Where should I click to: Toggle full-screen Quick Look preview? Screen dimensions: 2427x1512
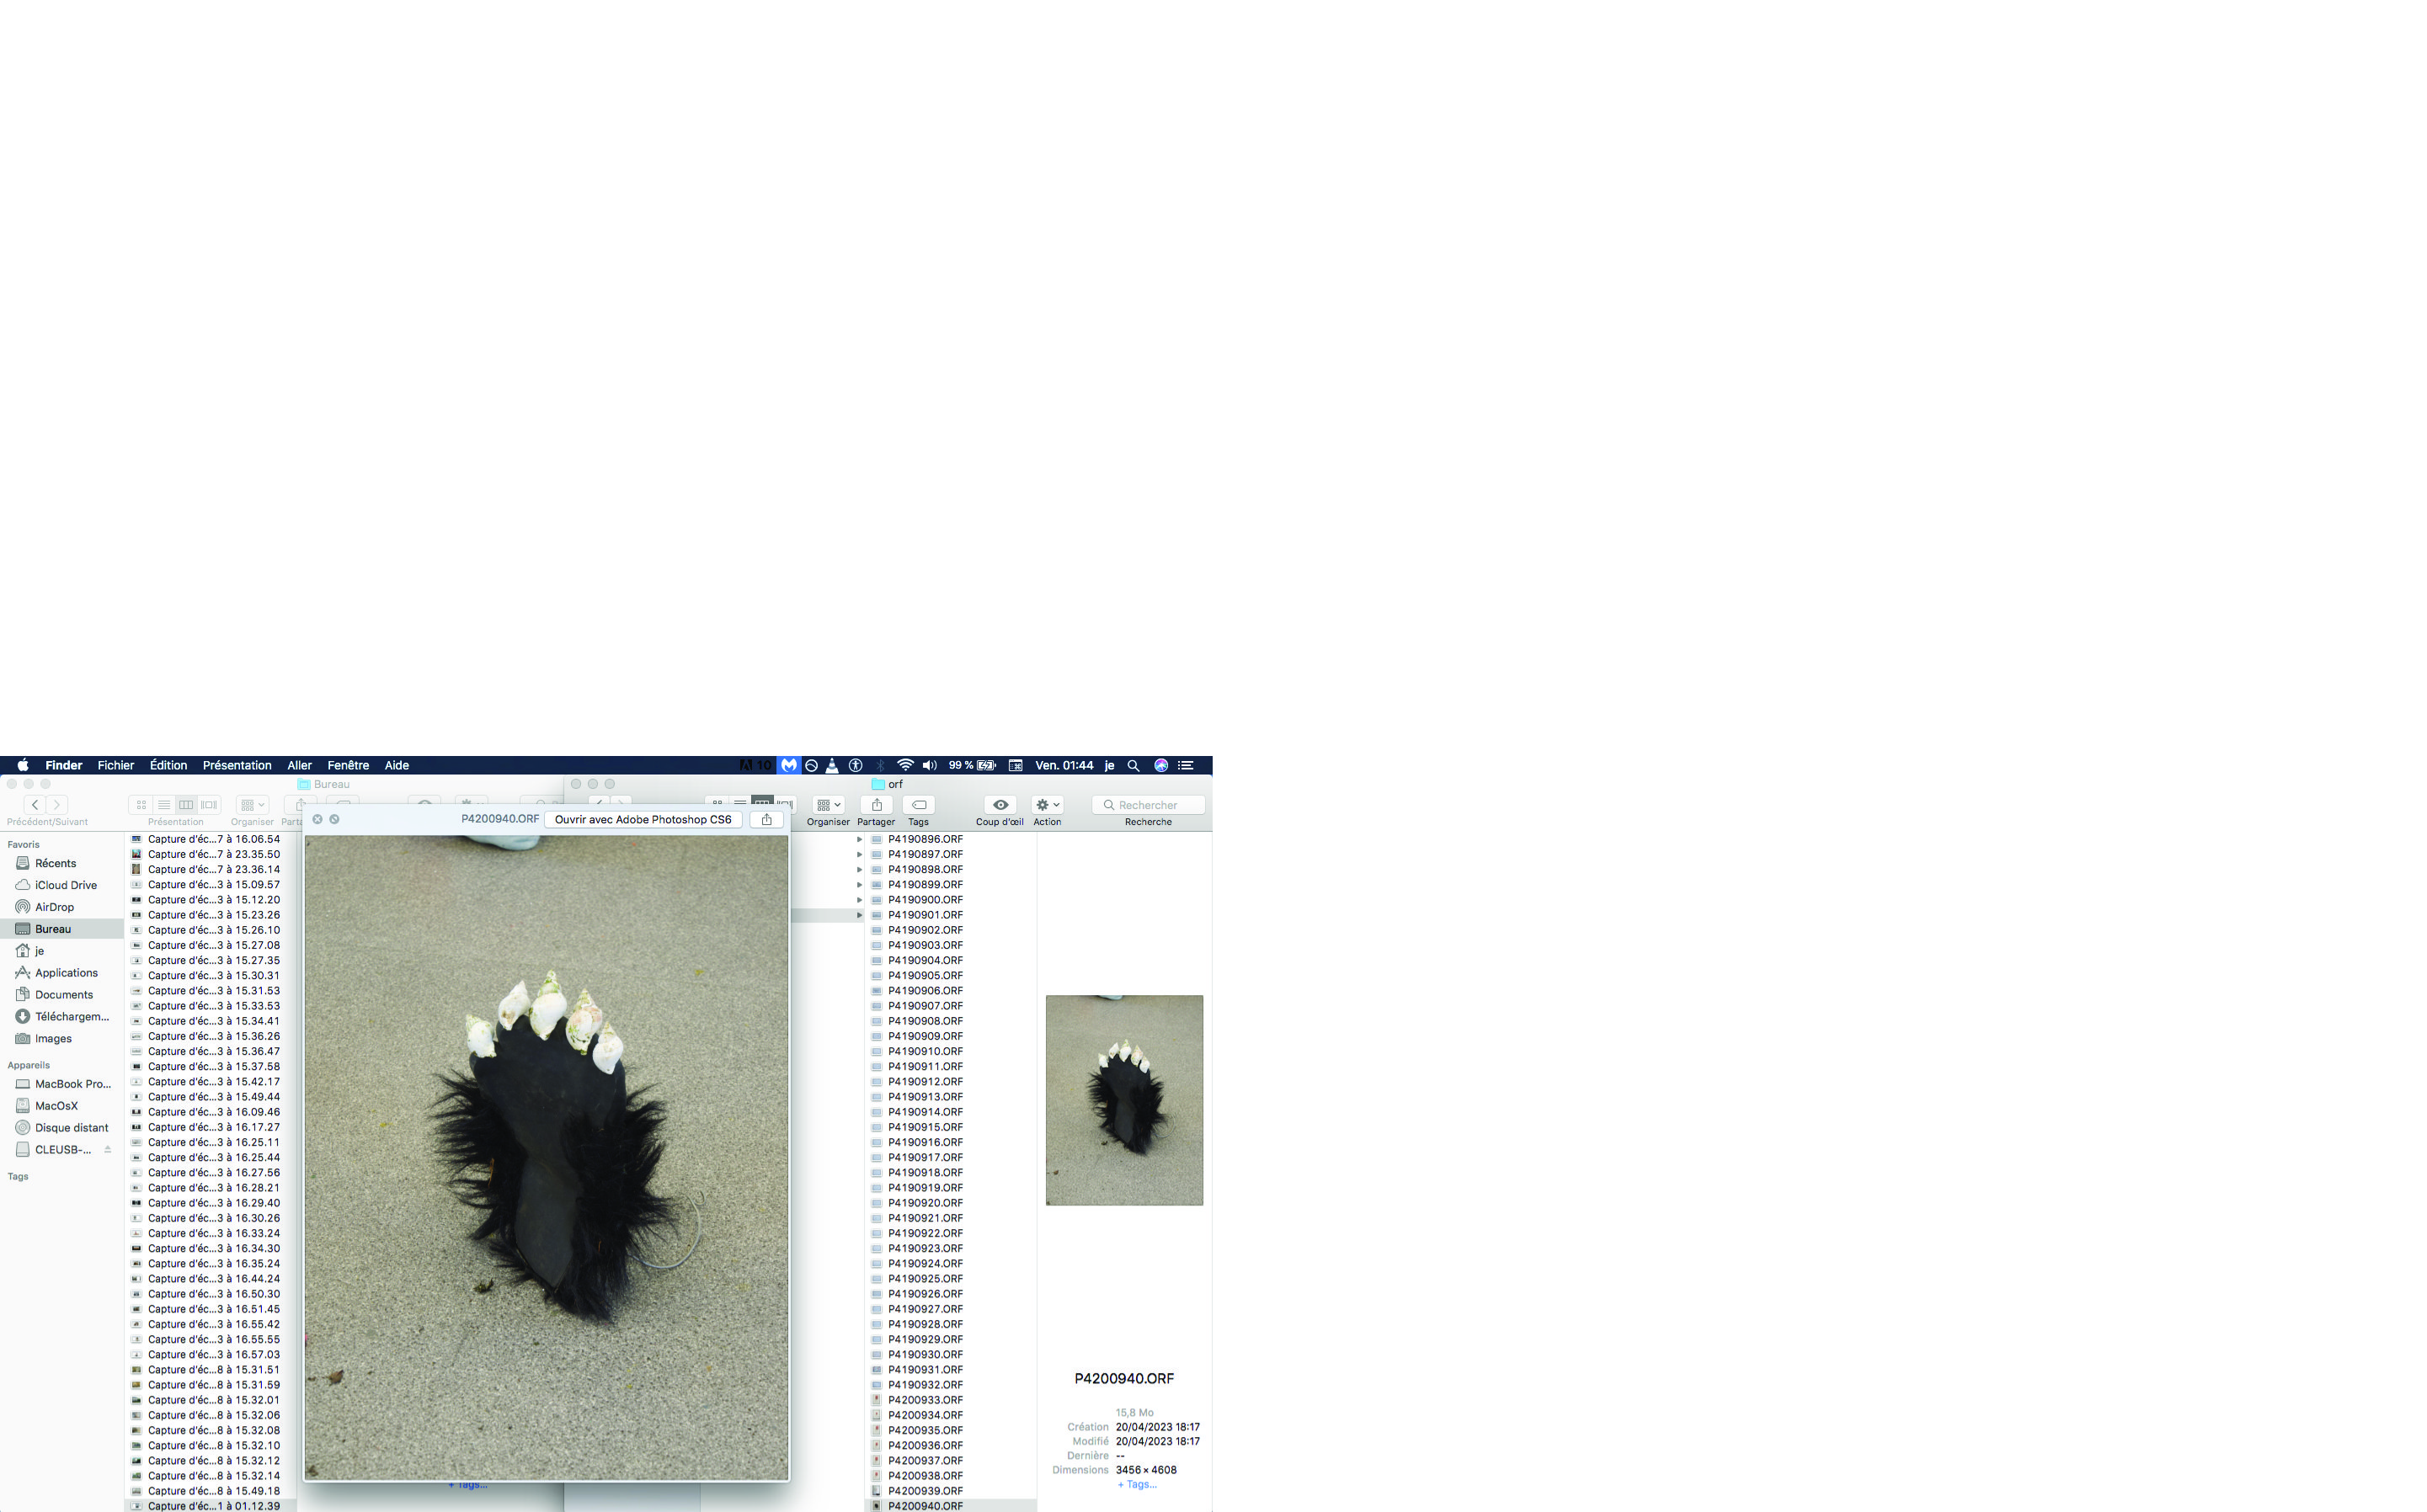coord(334,819)
